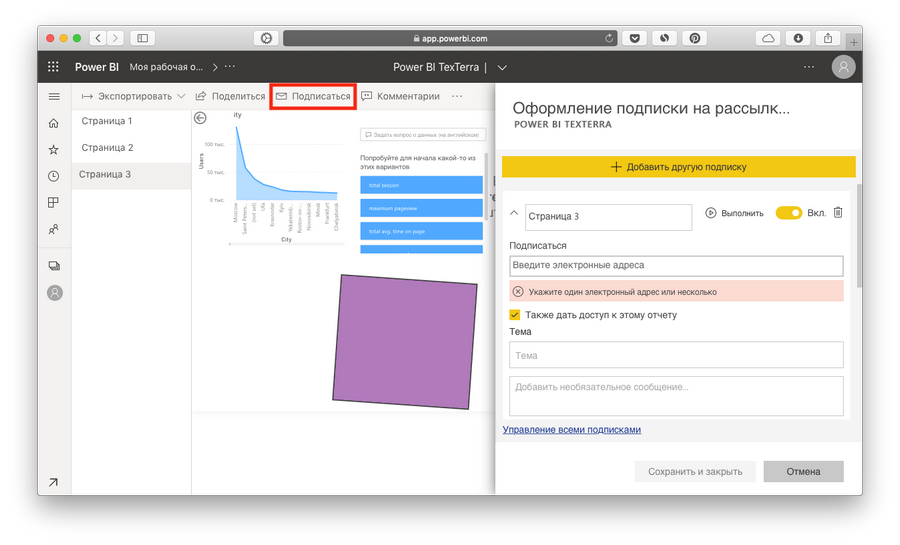
Task: Toggle the Вкл. subscription switch
Action: tap(789, 213)
